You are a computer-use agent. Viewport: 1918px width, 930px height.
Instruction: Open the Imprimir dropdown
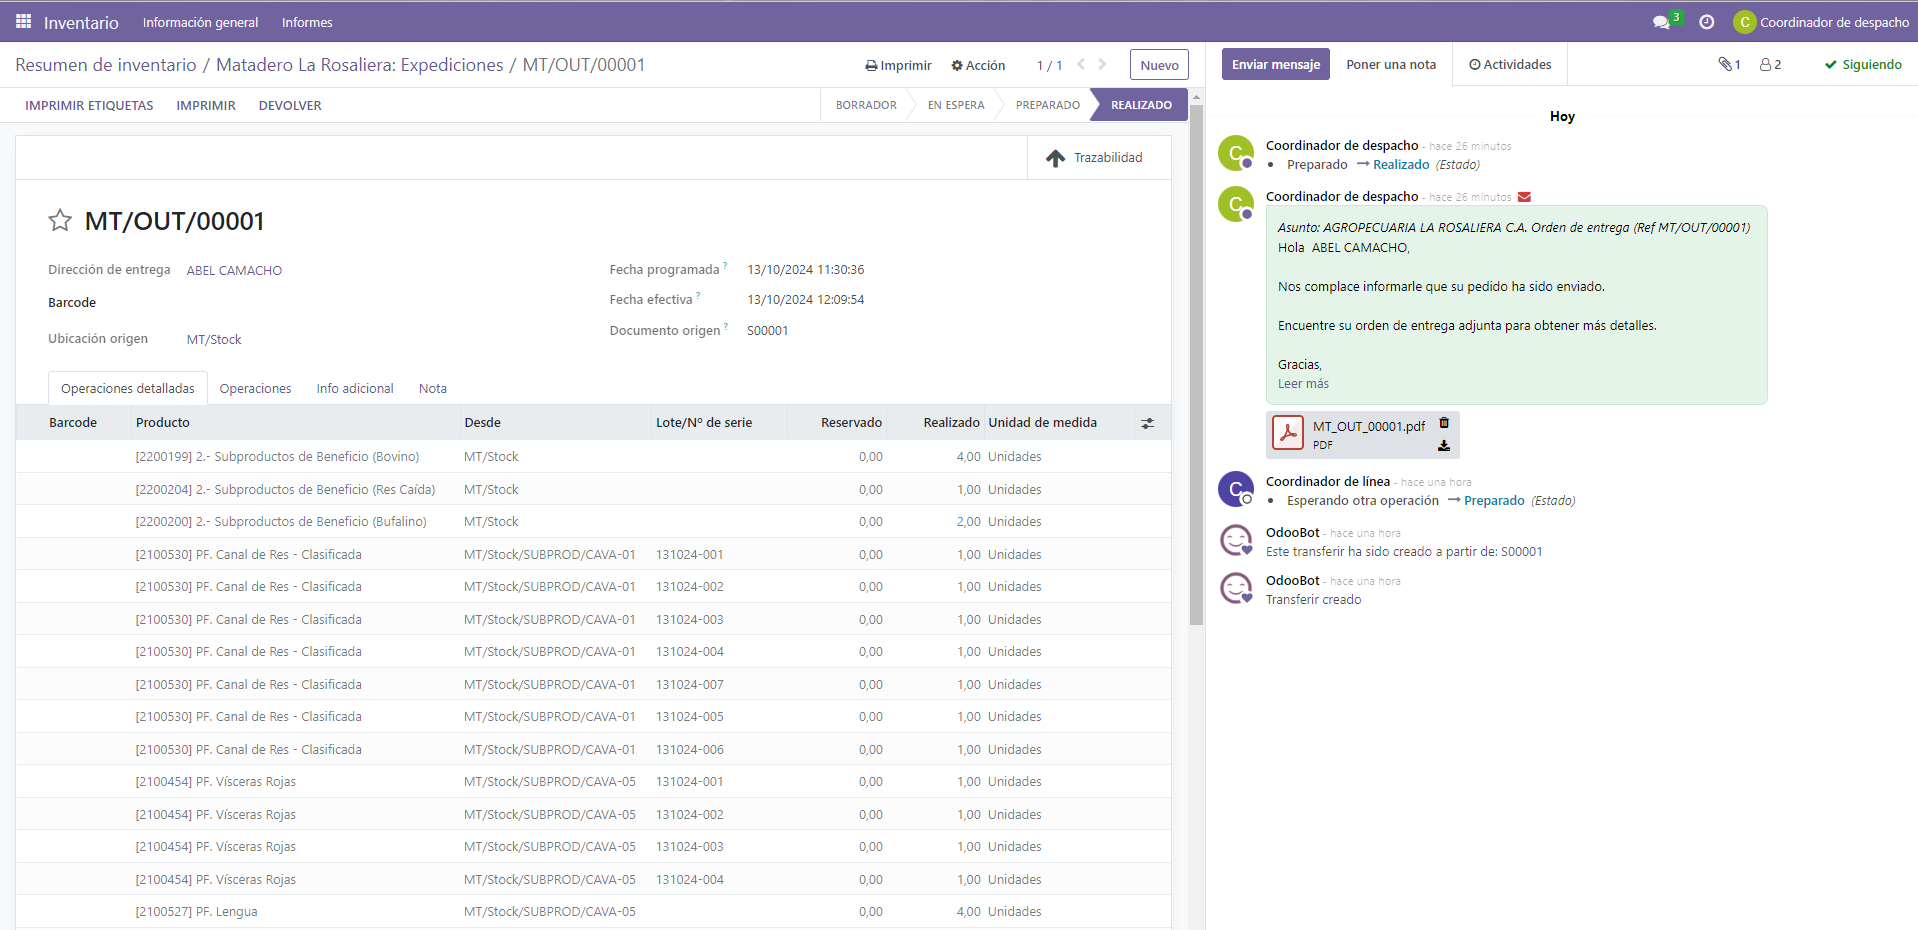click(898, 65)
